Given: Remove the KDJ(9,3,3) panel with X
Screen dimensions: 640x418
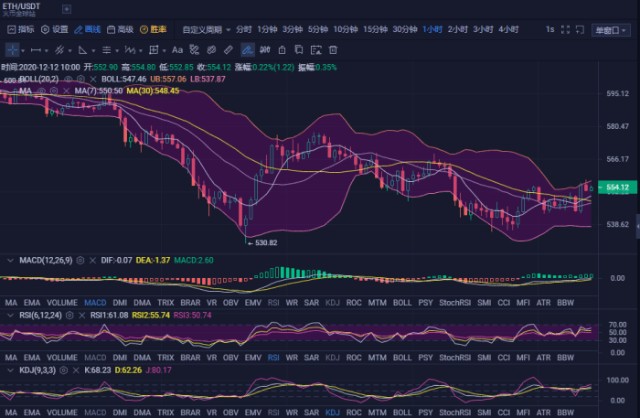Looking at the screenshot, I should pos(76,370).
